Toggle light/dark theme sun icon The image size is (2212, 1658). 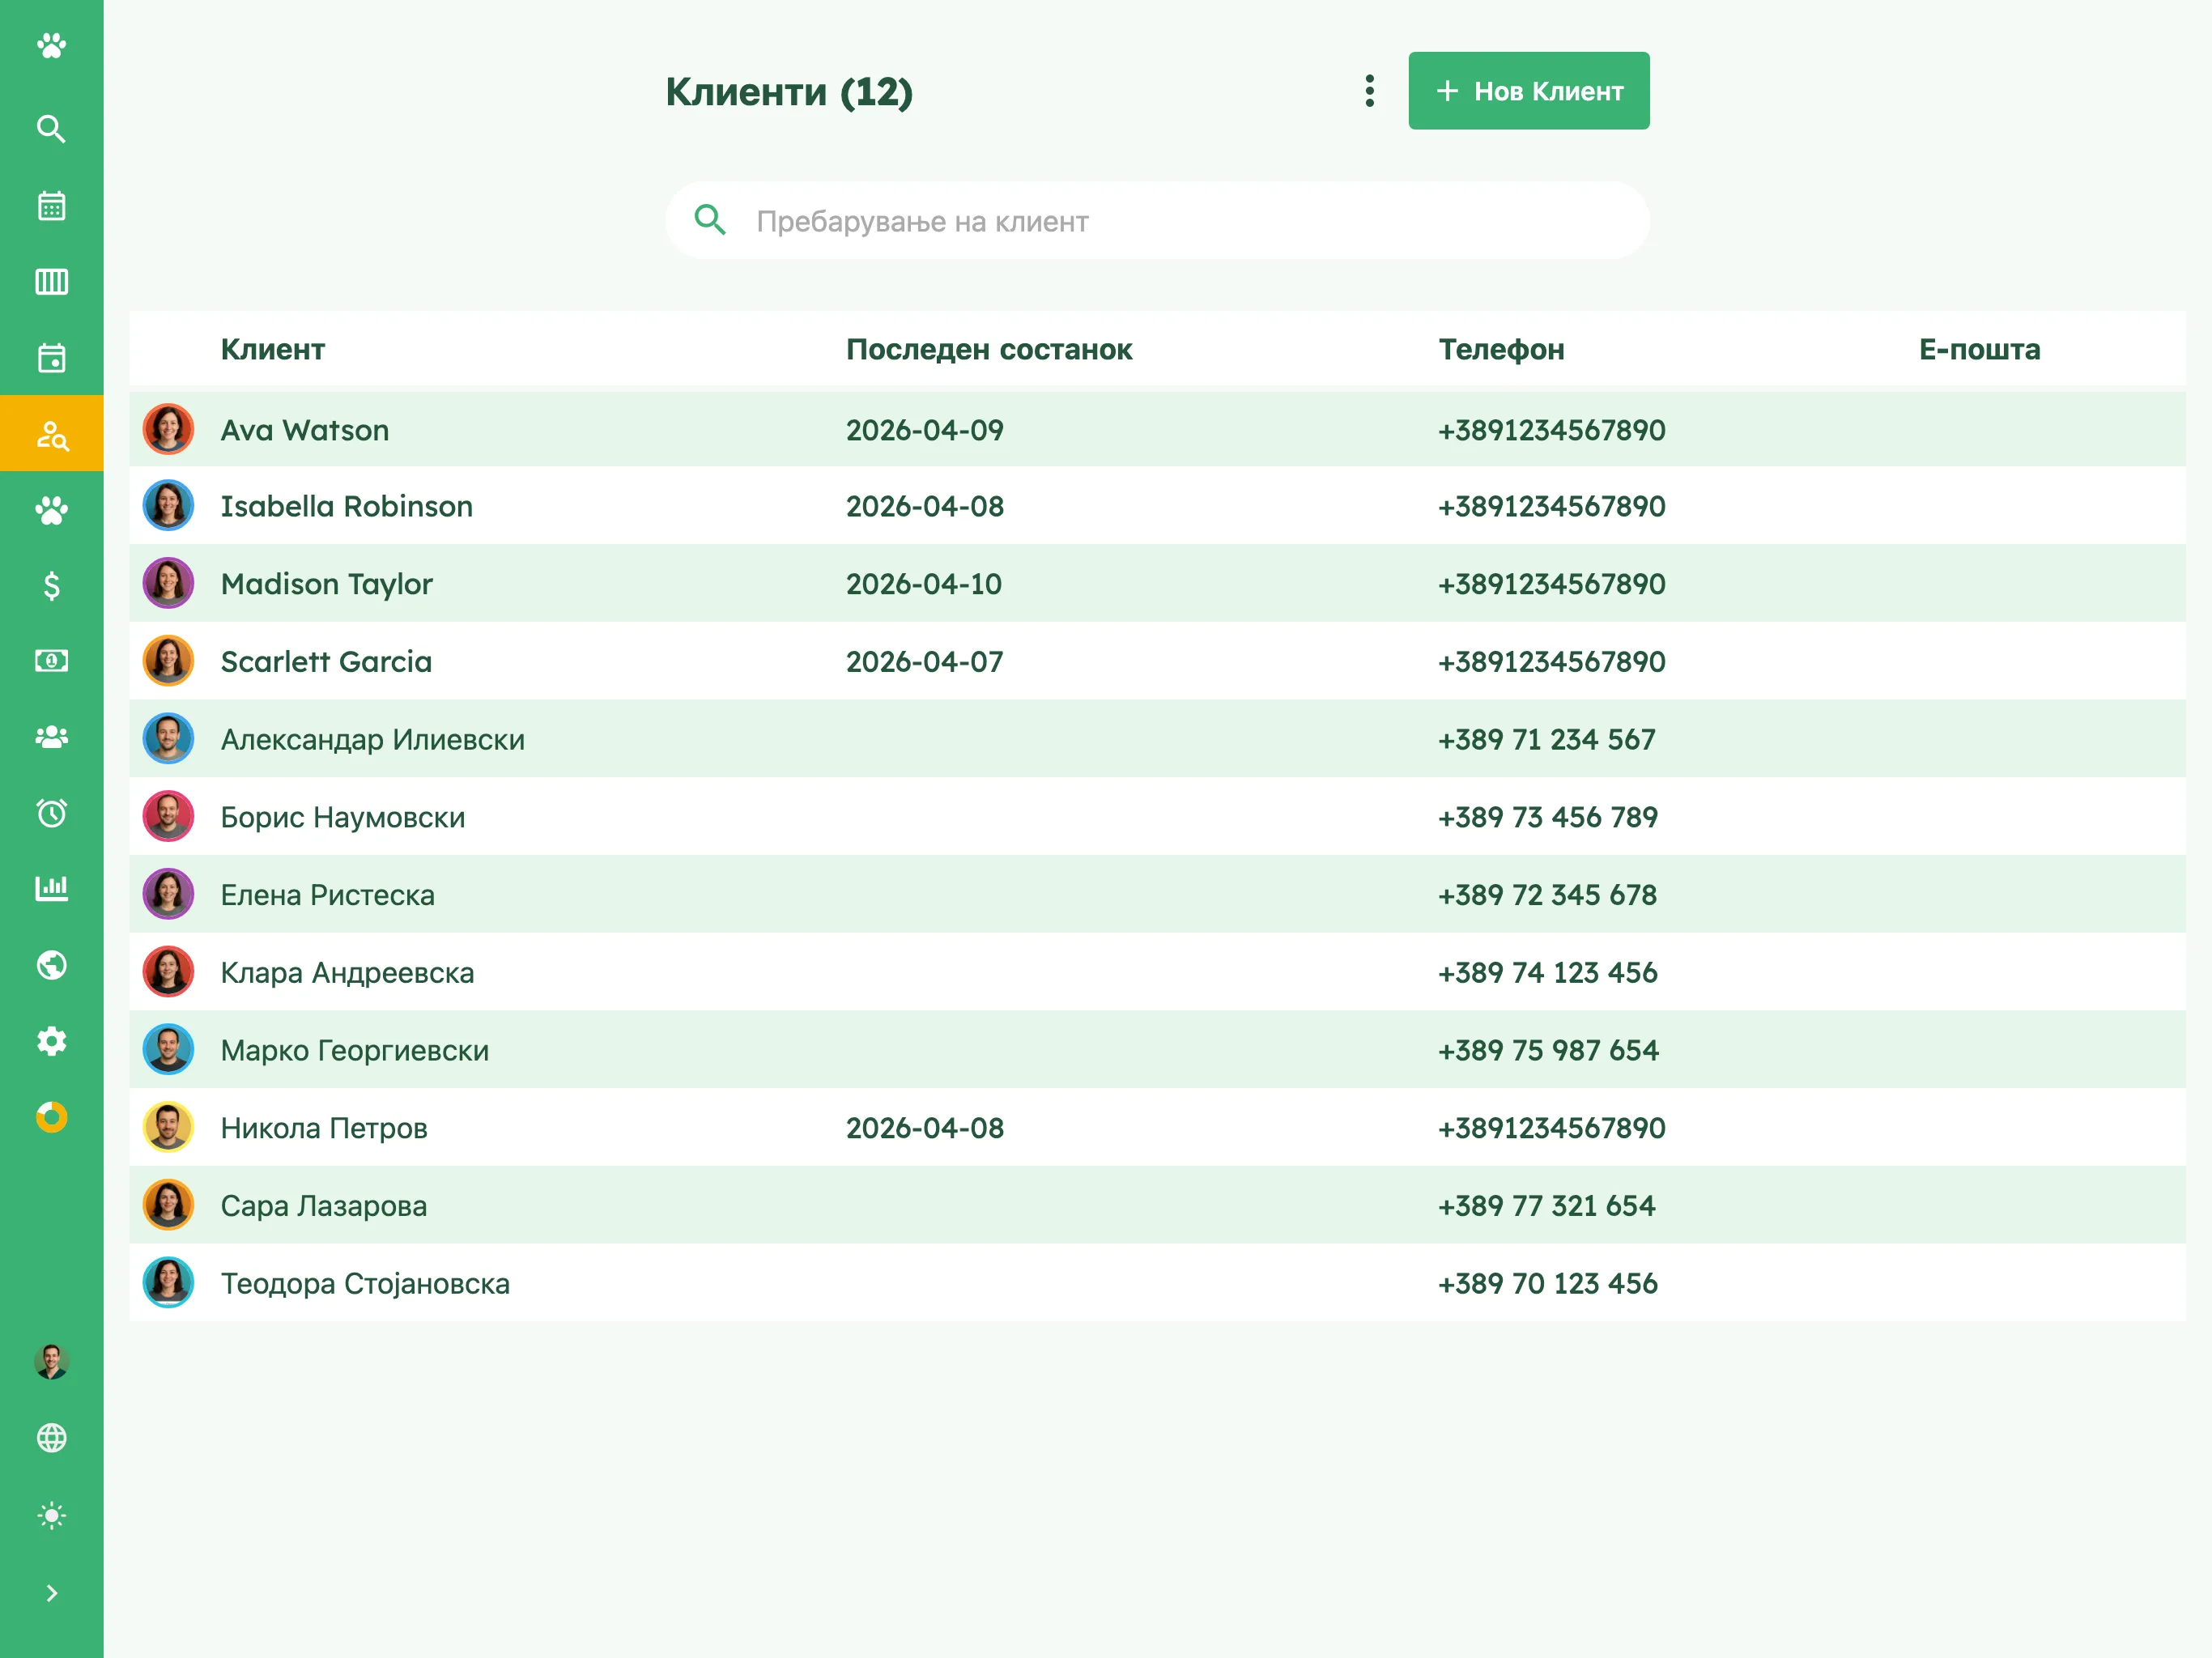pyautogui.click(x=51, y=1515)
